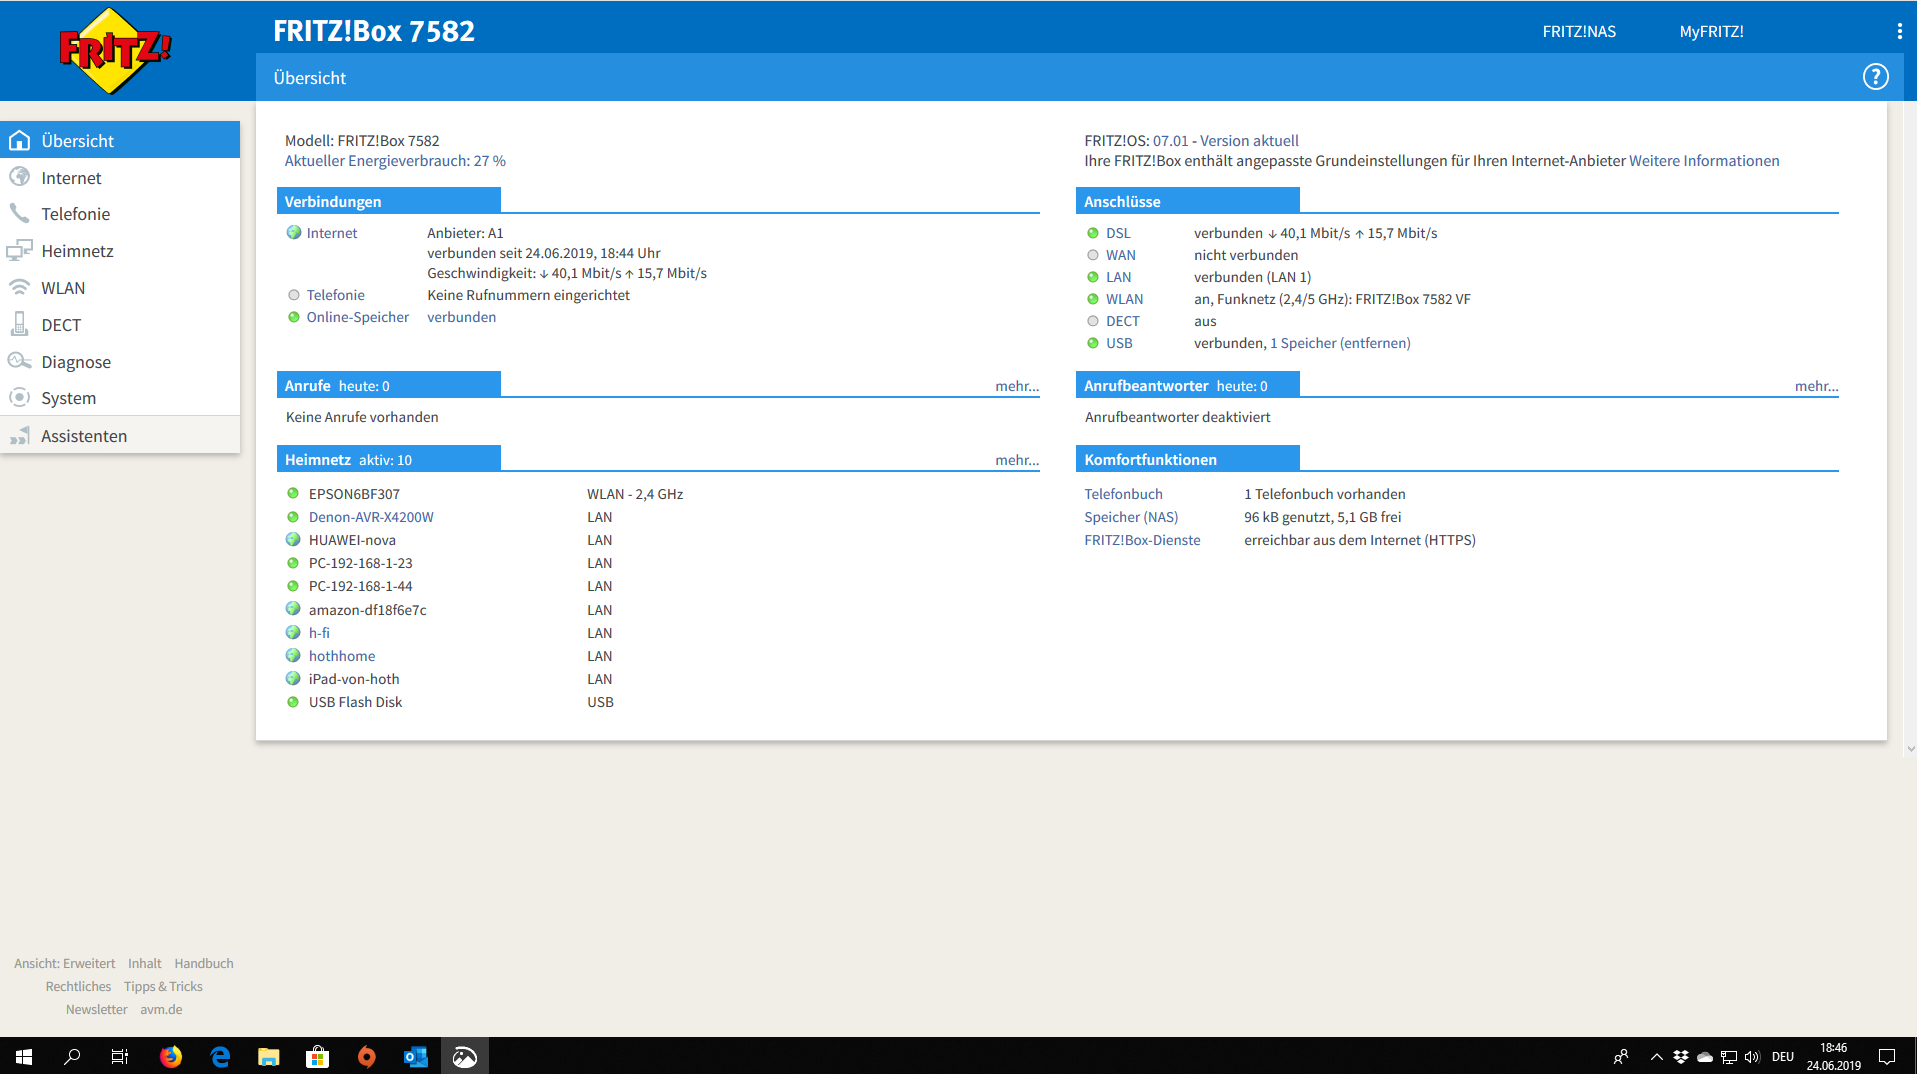Open the WAN link under Anschlüsse
Screen dimensions: 1917x1074
coord(1120,255)
